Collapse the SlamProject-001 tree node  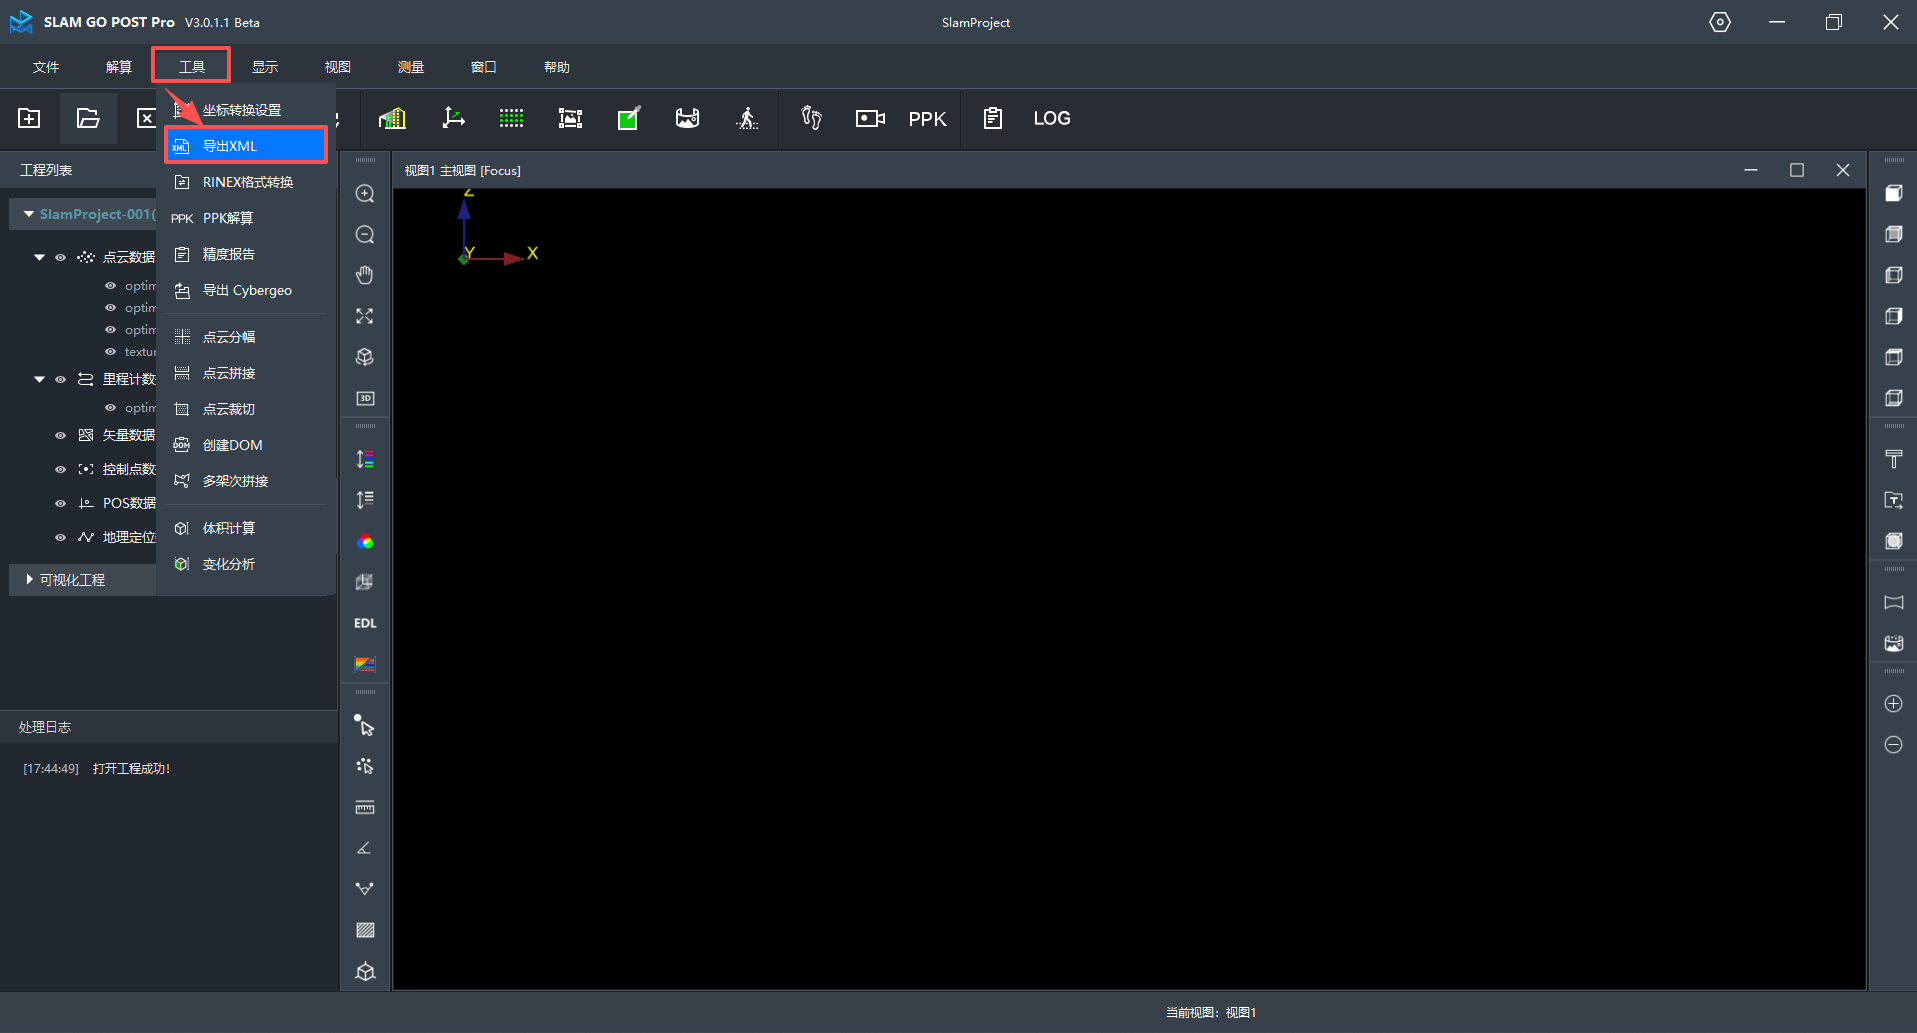(x=28, y=214)
